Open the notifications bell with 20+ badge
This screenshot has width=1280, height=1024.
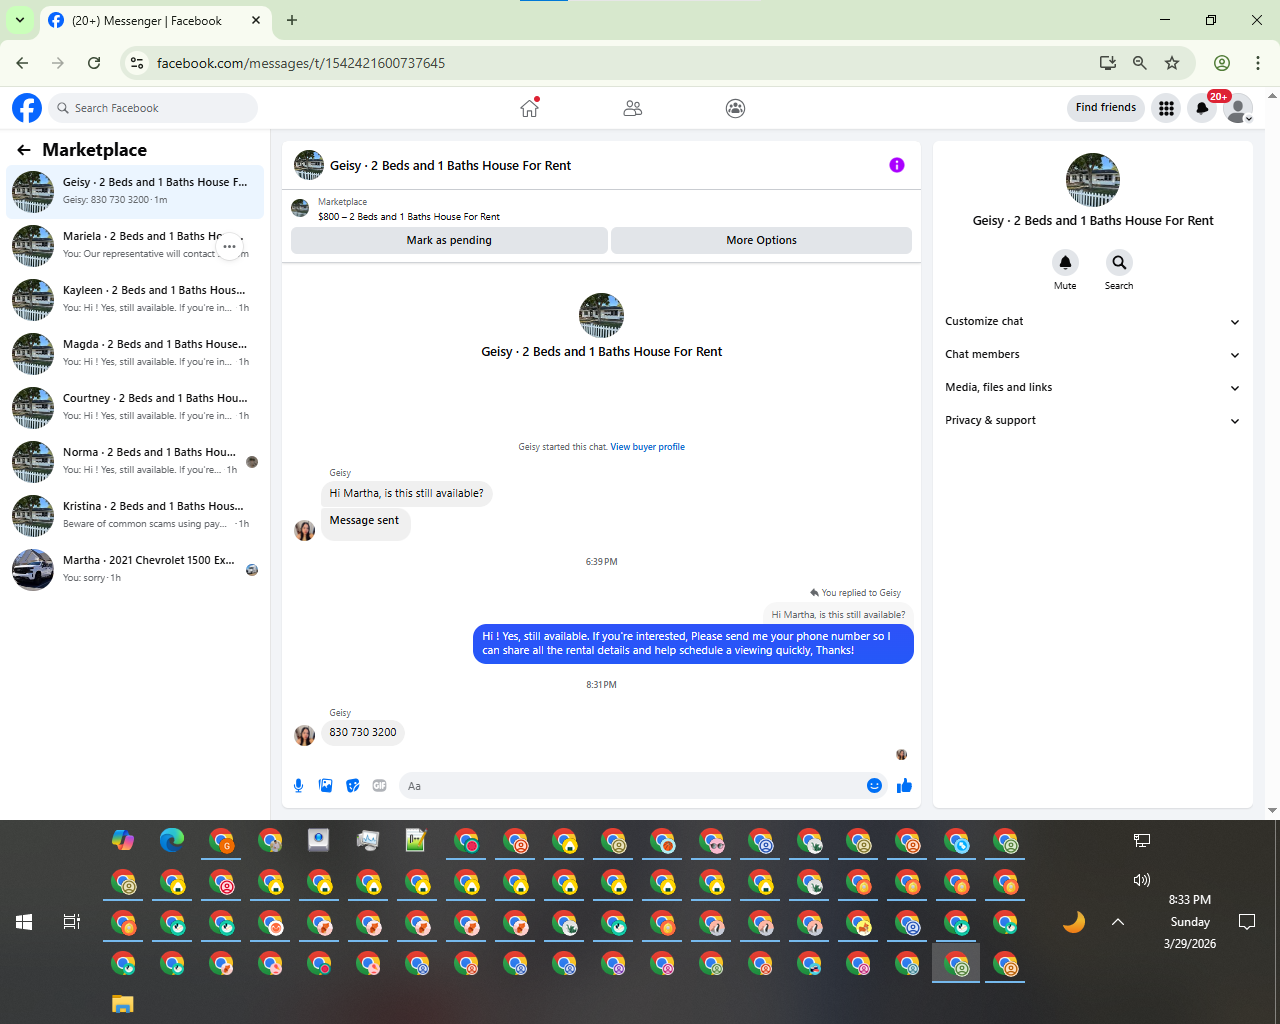coord(1202,108)
